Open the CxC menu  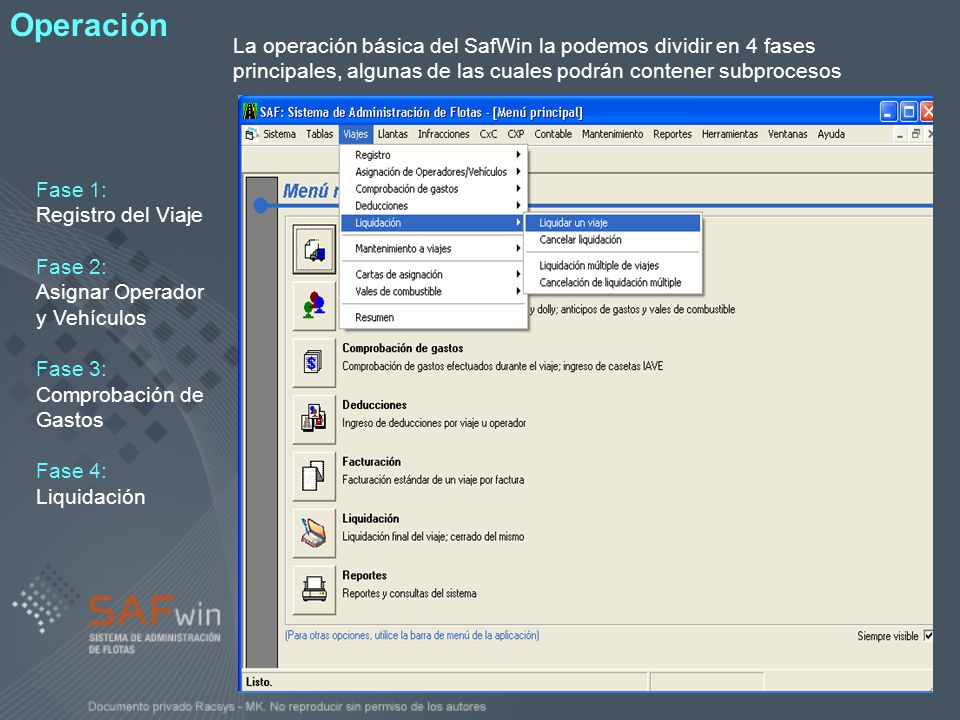488,134
